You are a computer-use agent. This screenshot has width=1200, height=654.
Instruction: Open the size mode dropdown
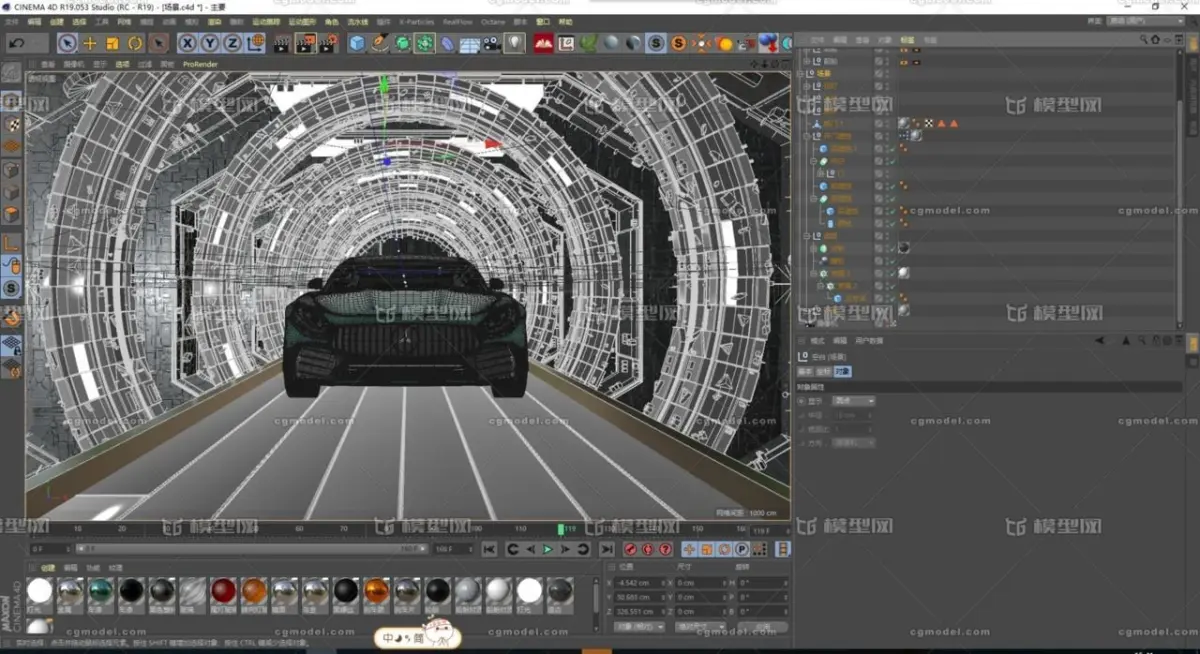click(700, 627)
